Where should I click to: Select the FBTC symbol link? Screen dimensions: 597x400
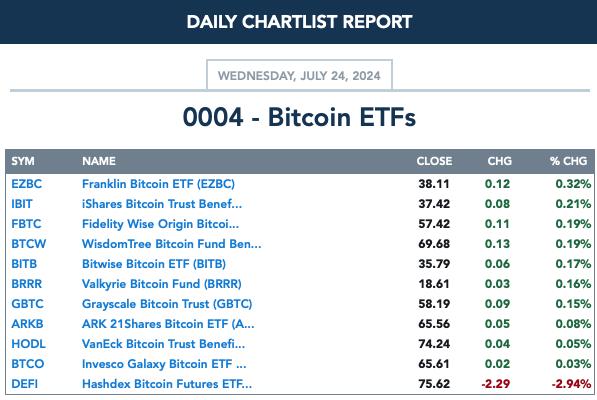pos(26,224)
